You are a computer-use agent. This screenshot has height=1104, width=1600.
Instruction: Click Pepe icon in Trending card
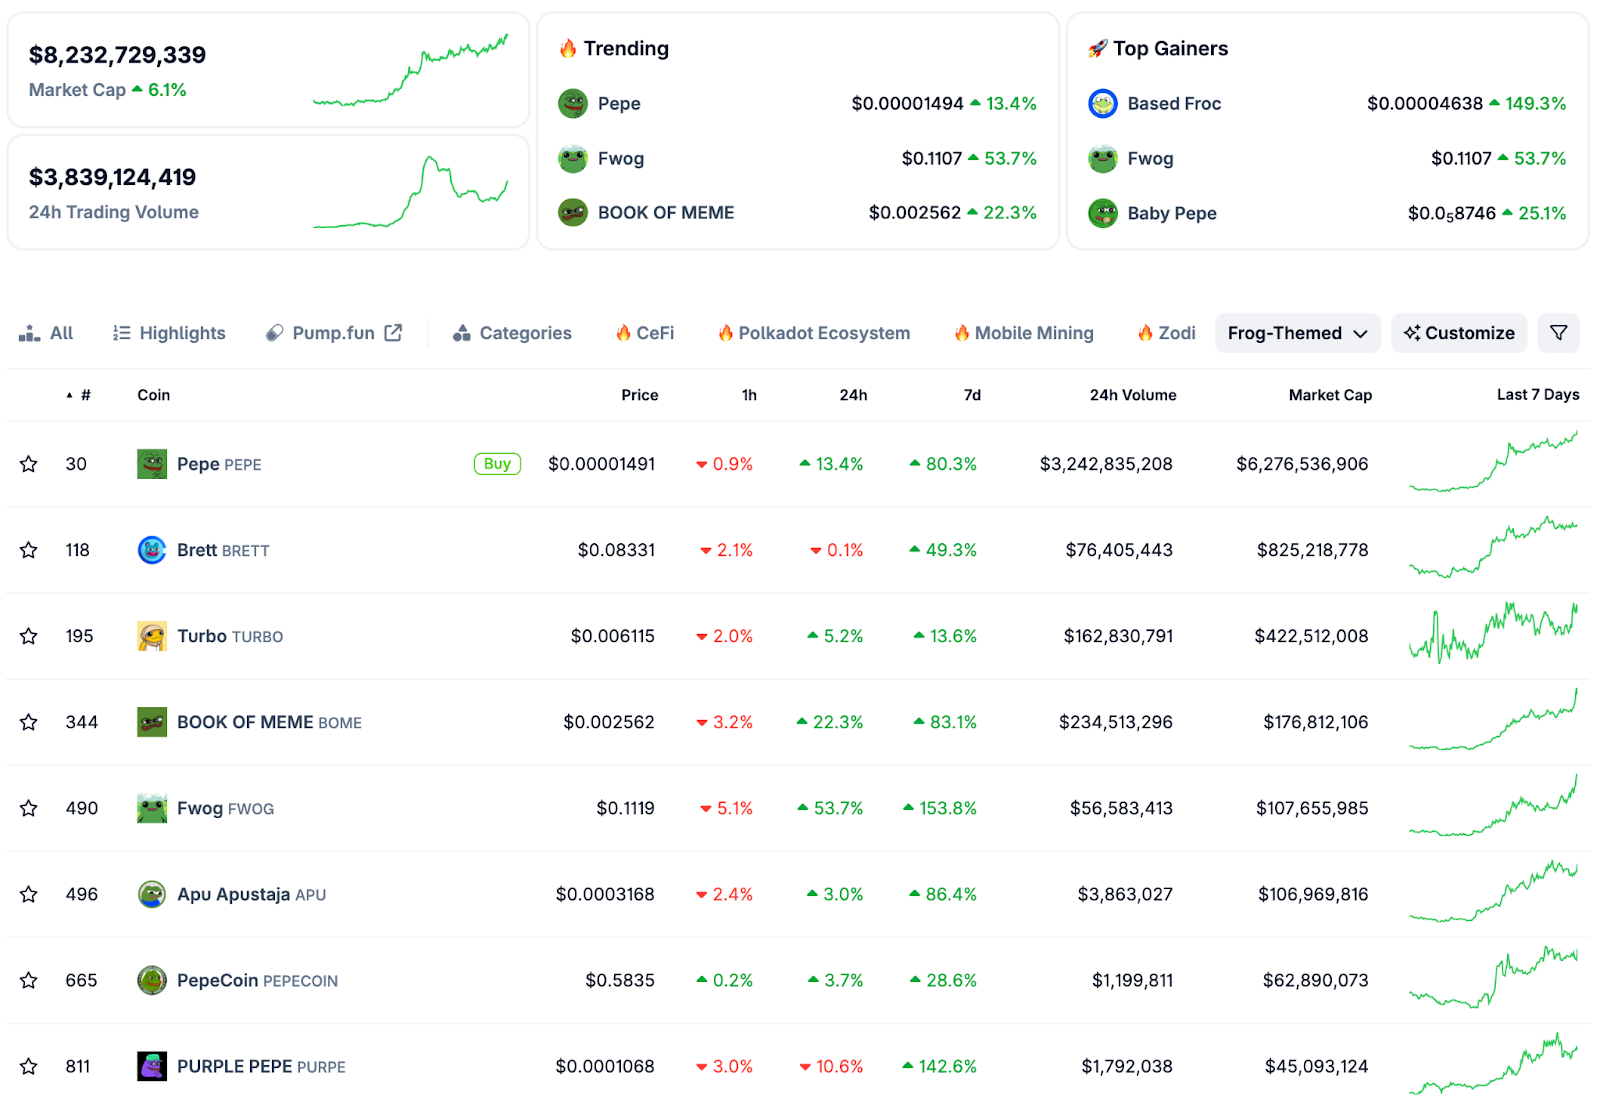point(573,103)
